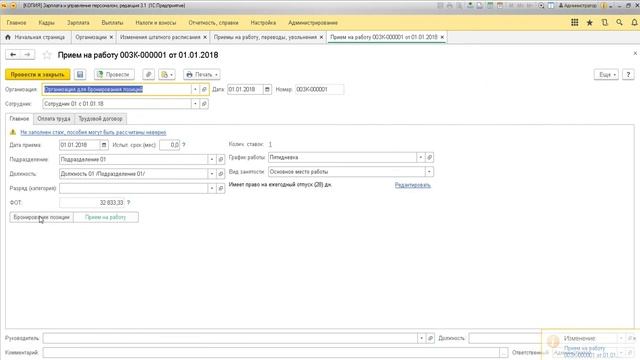The height and width of the screenshot is (360, 640).
Task: Open calculator icon in title bar
Action: point(490,6)
